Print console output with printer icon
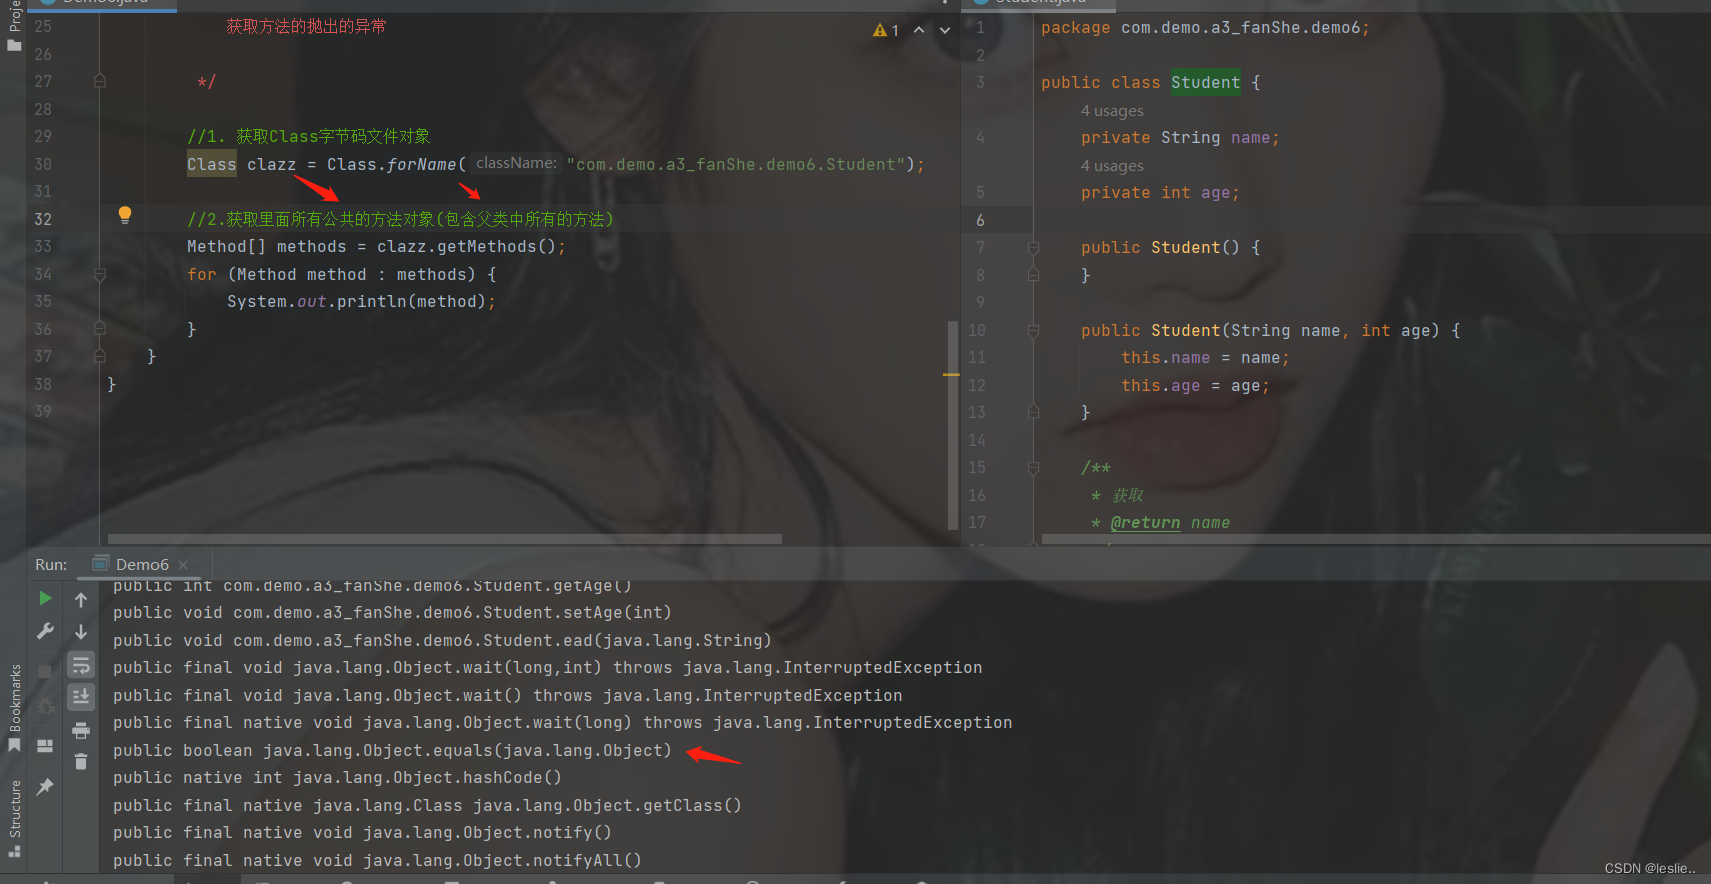This screenshot has height=884, width=1711. pyautogui.click(x=81, y=730)
